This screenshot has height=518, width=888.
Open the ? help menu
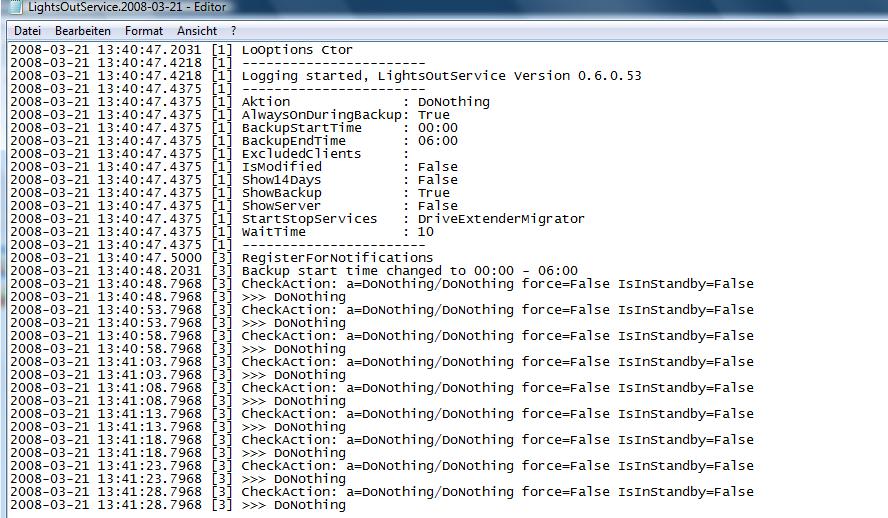[233, 31]
